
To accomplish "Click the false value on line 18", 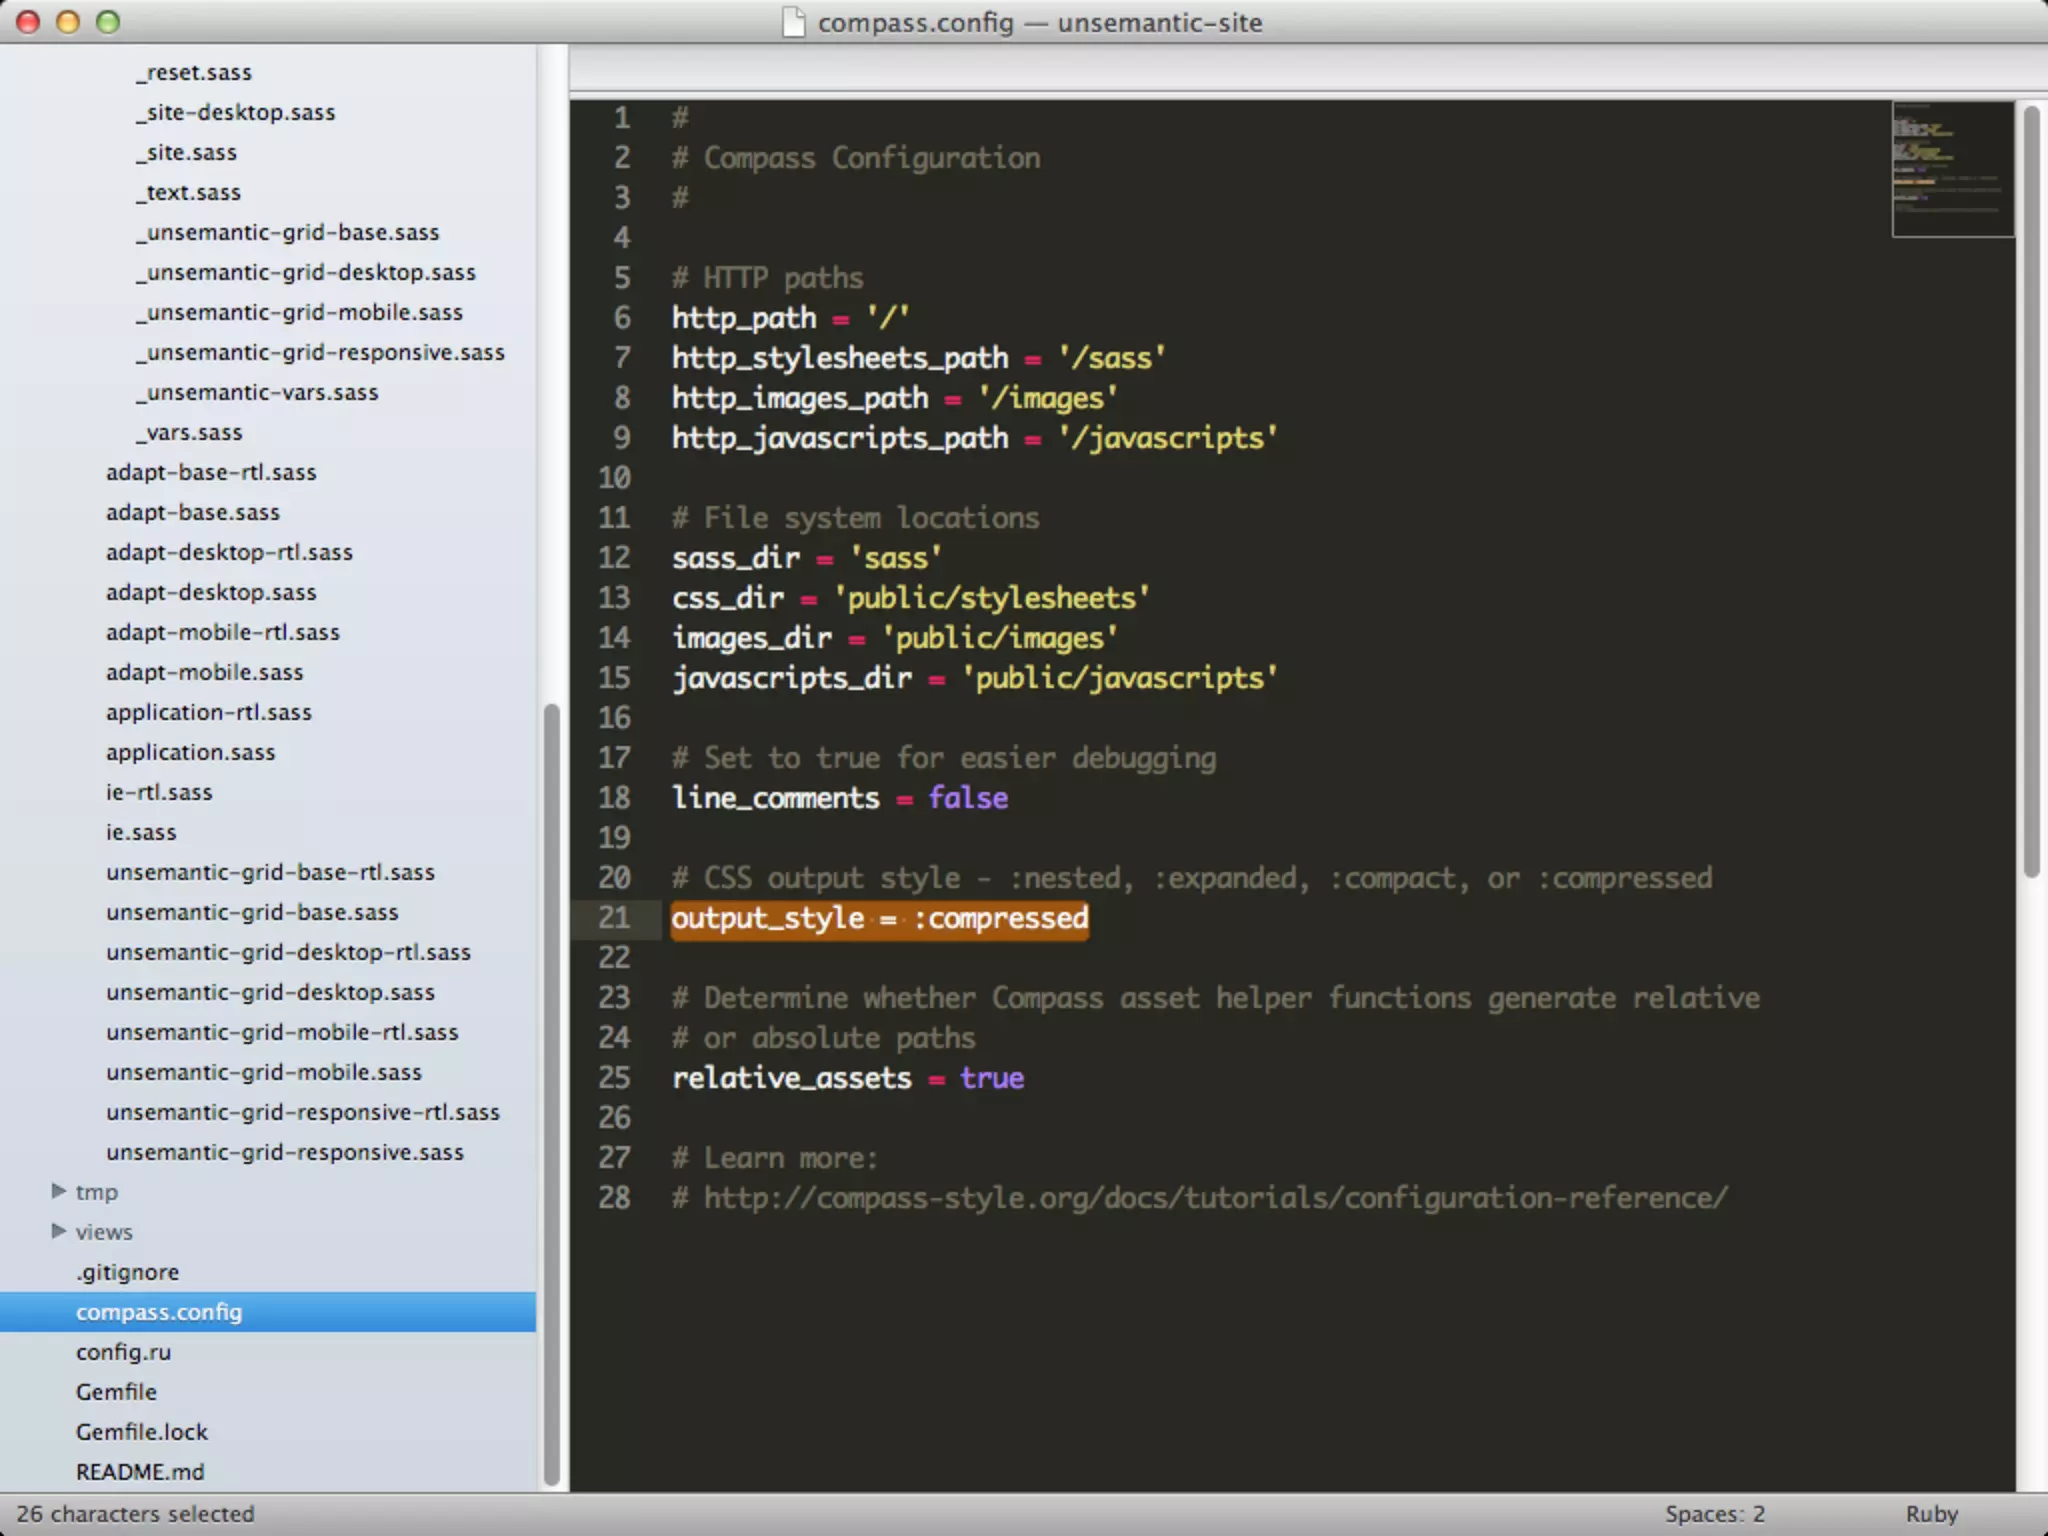I will coord(968,798).
